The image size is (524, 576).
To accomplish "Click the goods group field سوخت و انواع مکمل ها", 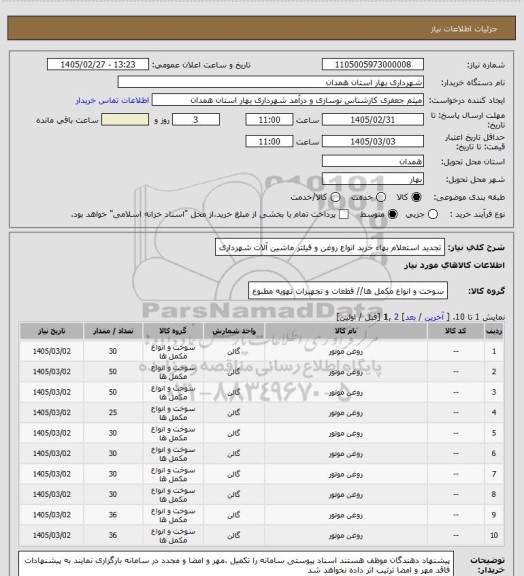I will [348, 291].
